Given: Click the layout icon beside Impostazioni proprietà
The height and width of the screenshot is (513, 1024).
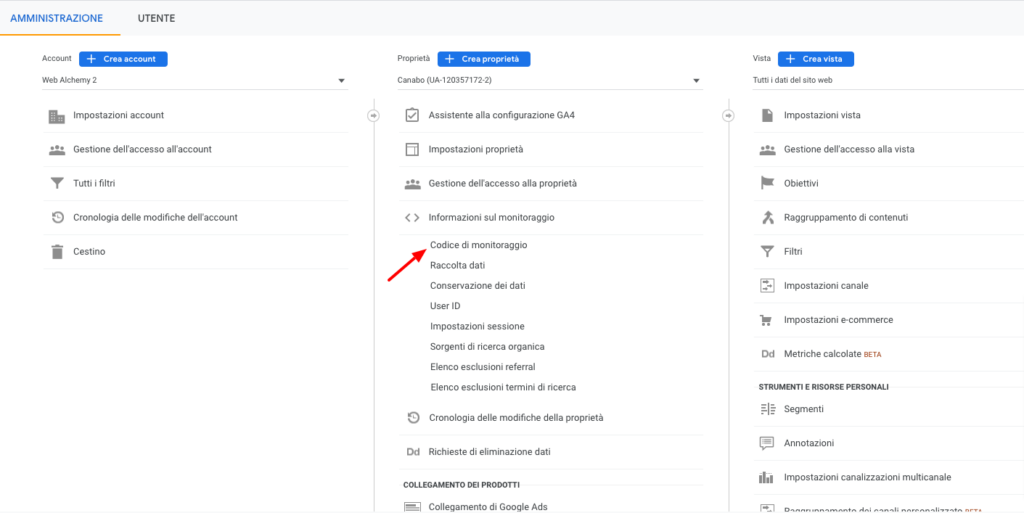Looking at the screenshot, I should [412, 149].
